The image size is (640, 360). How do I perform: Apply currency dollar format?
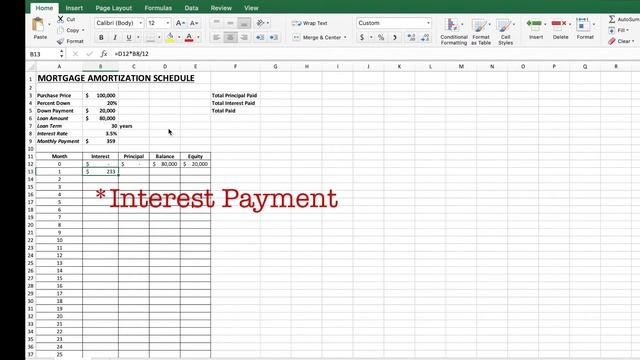pyautogui.click(x=362, y=38)
